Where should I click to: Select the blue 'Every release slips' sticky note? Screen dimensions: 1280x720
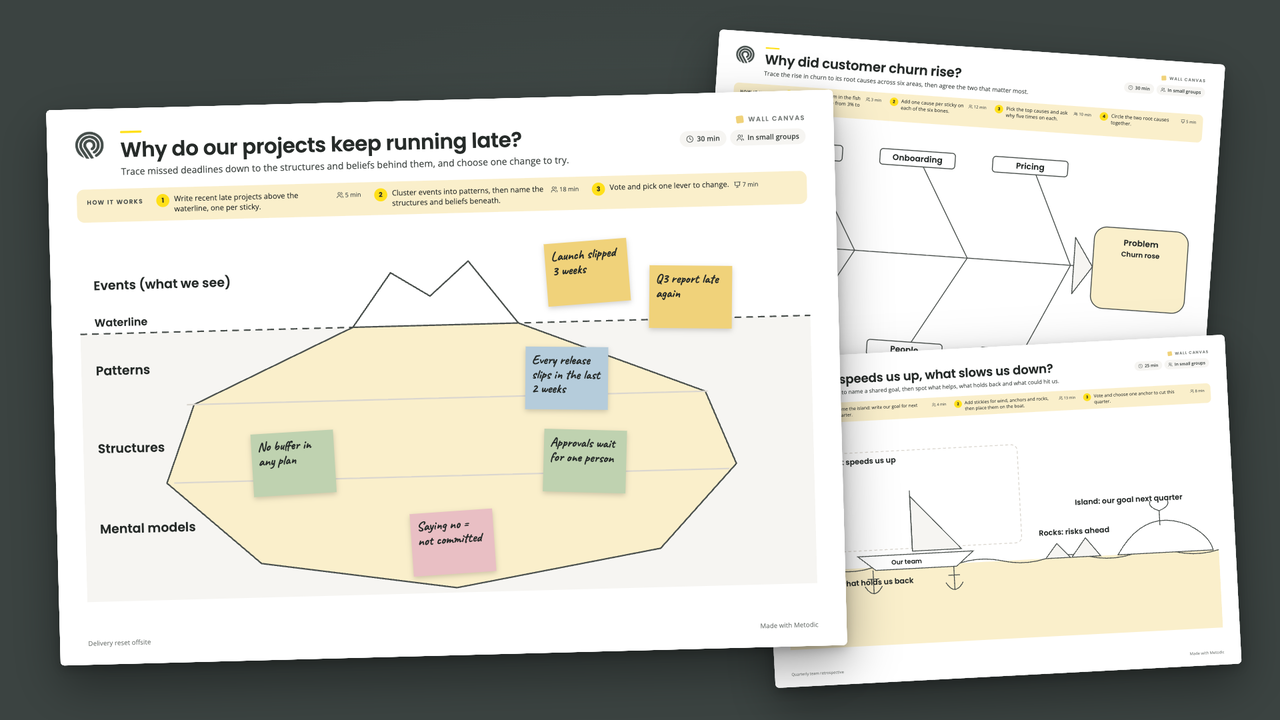coord(567,378)
